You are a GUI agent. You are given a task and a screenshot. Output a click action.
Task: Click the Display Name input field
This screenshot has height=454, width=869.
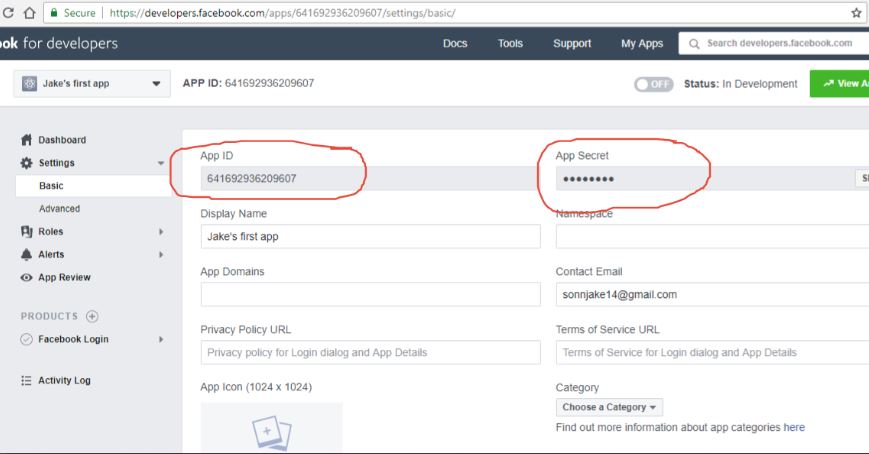click(370, 236)
